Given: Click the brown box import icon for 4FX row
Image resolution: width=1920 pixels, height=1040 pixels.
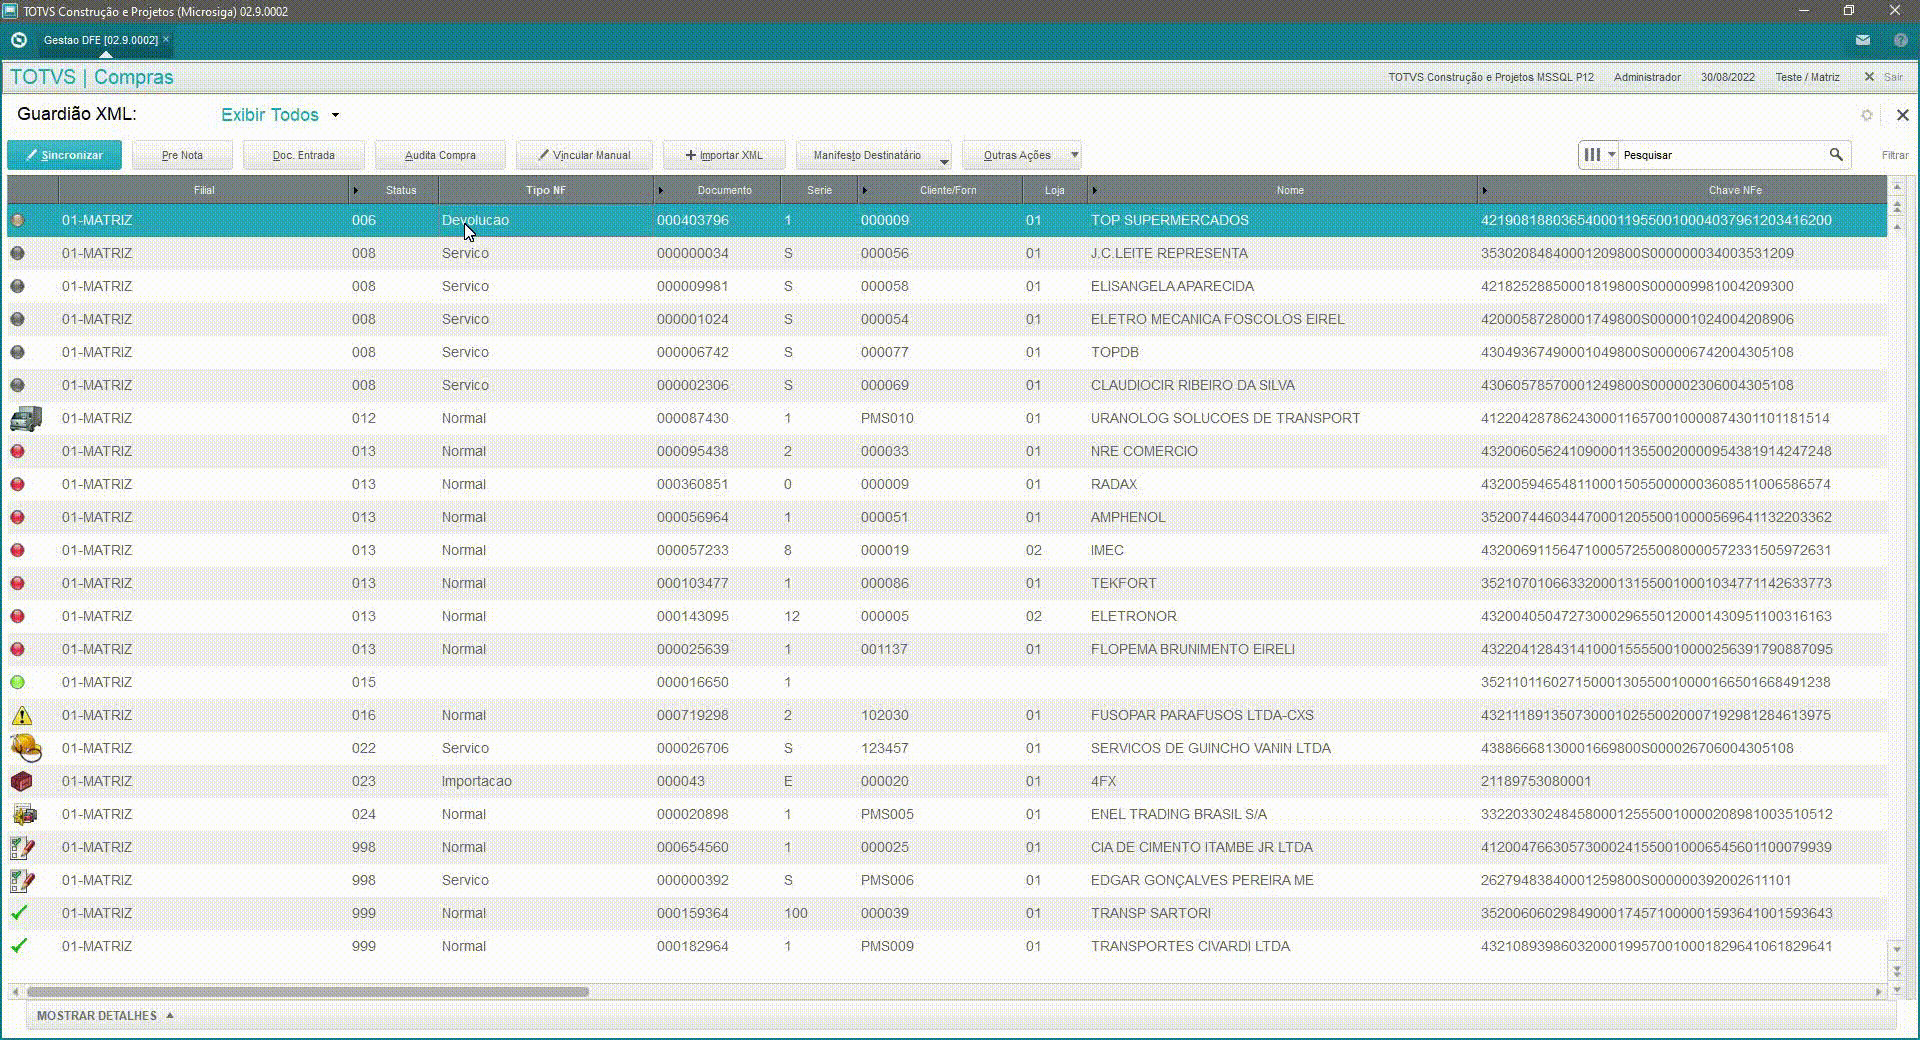Looking at the screenshot, I should (x=21, y=781).
